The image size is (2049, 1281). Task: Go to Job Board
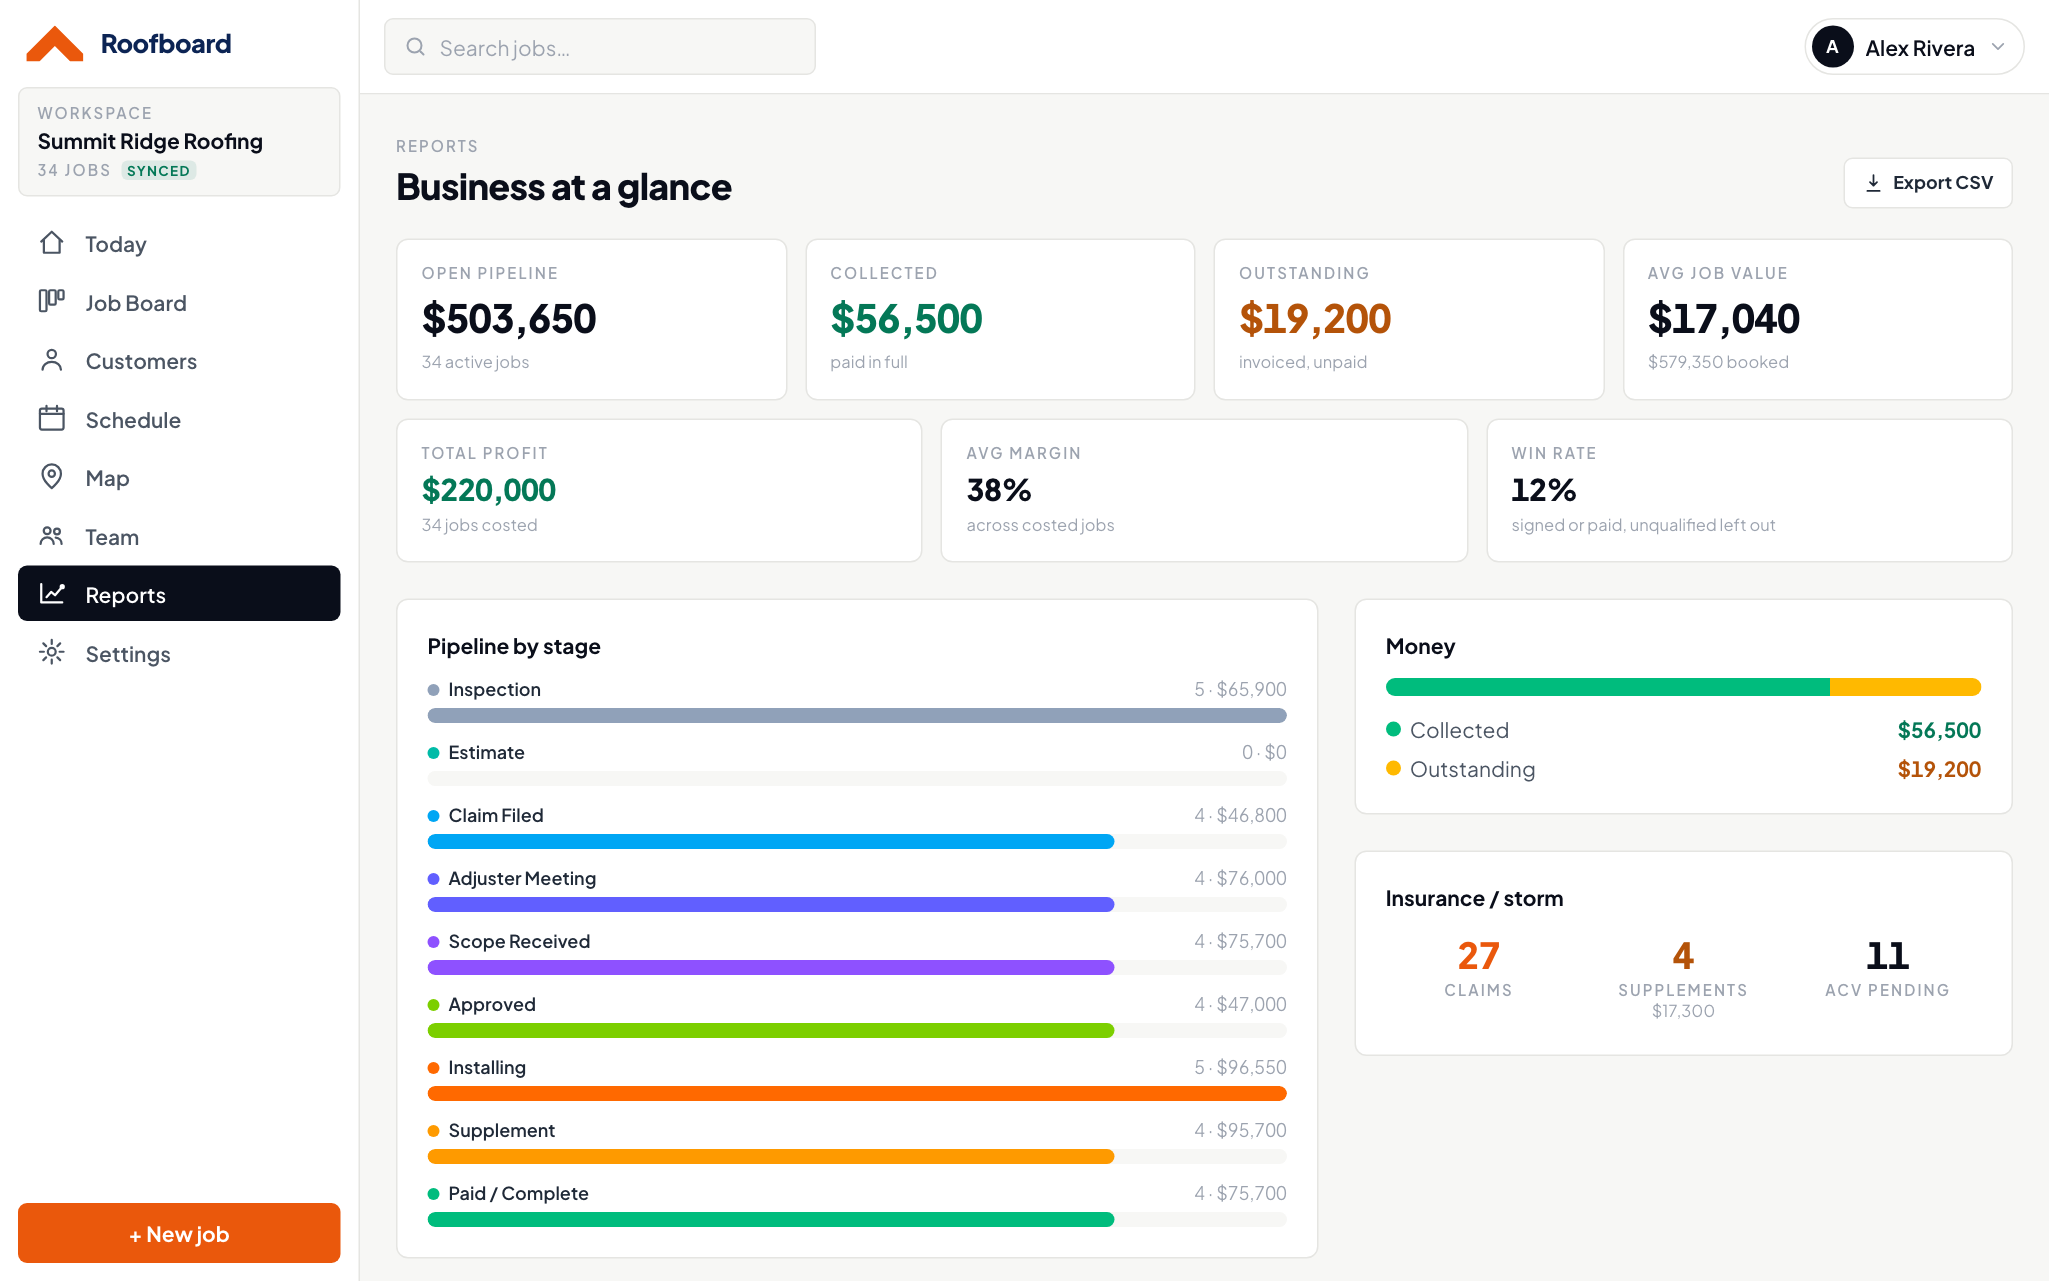point(179,302)
